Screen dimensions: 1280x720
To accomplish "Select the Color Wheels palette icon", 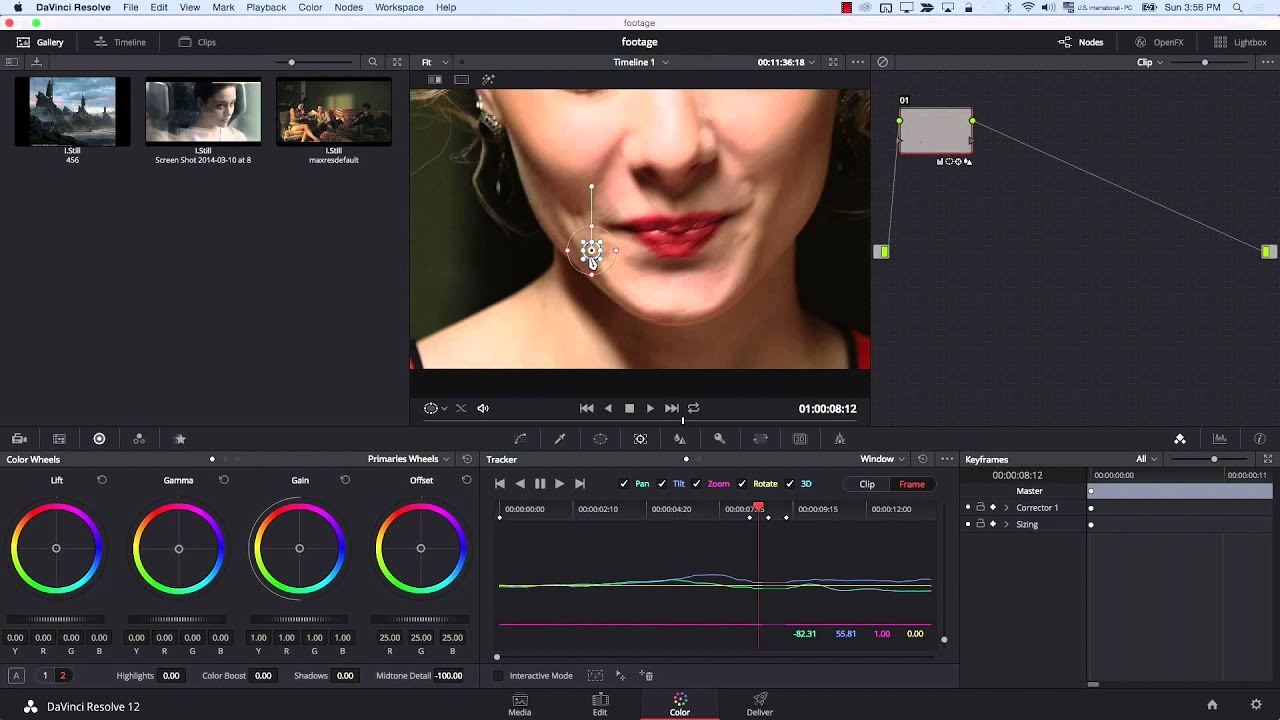I will pyautogui.click(x=99, y=439).
